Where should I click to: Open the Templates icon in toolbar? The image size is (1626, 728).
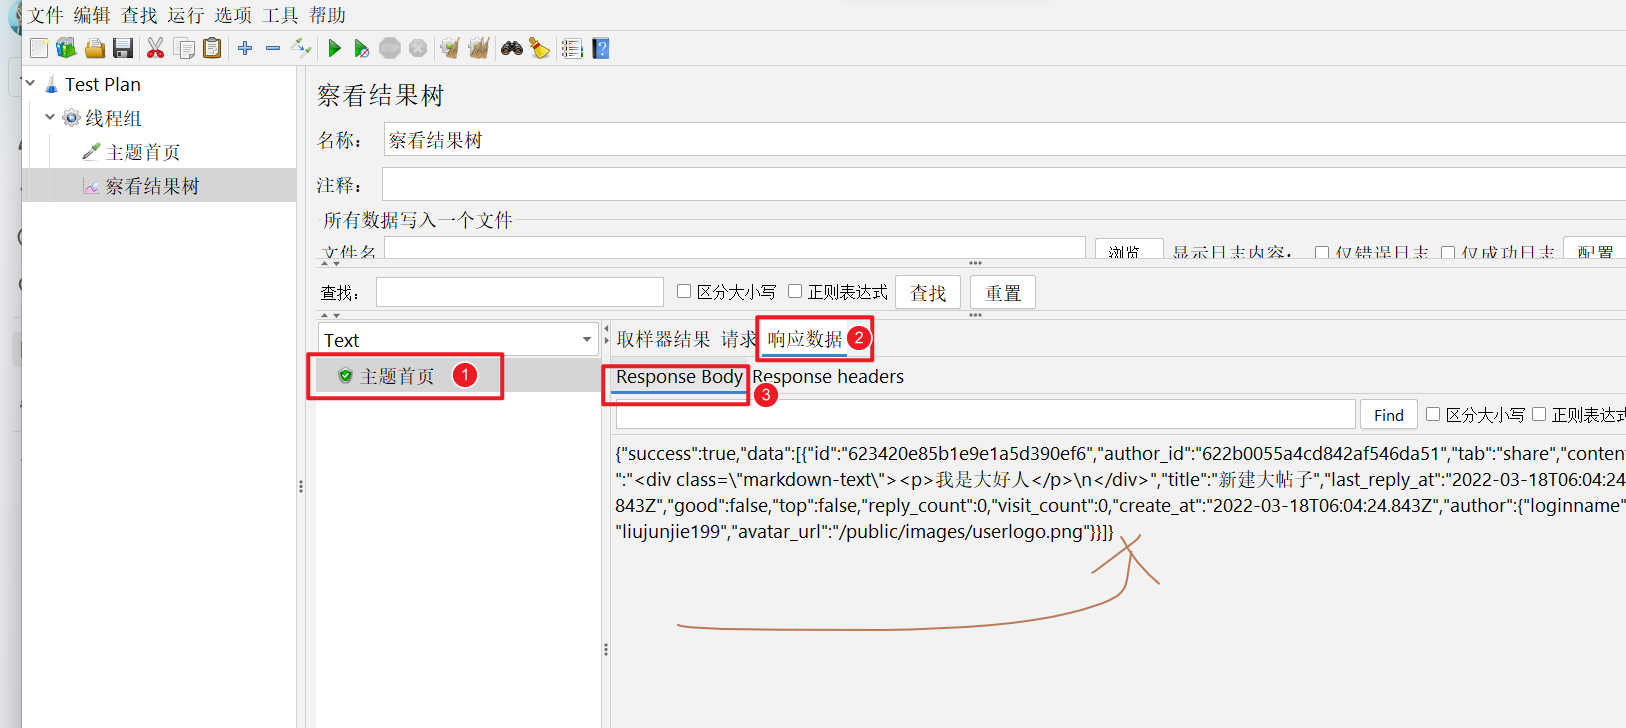(x=66, y=48)
